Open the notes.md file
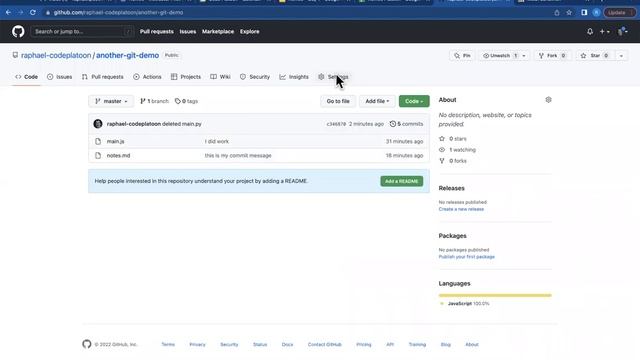This screenshot has height=360, width=640. click(118, 156)
